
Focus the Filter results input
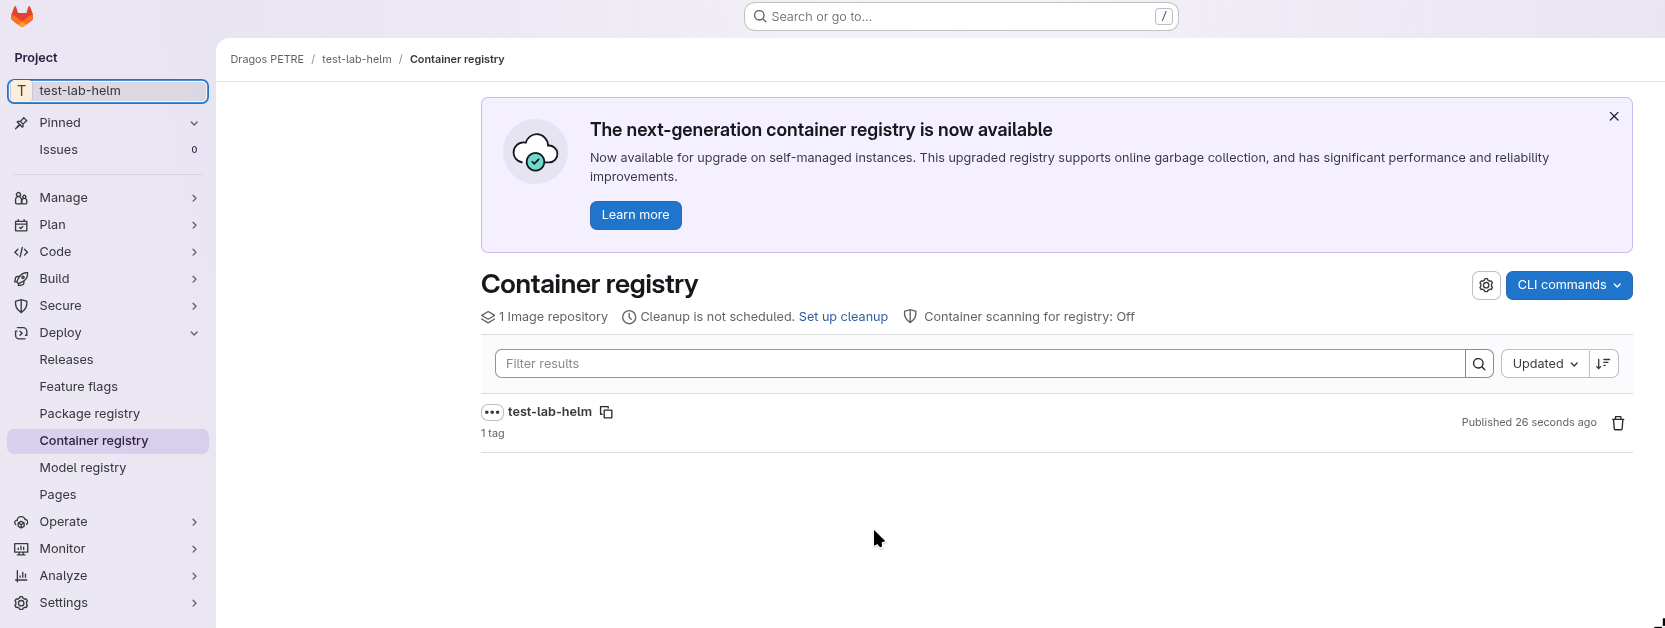click(x=980, y=364)
